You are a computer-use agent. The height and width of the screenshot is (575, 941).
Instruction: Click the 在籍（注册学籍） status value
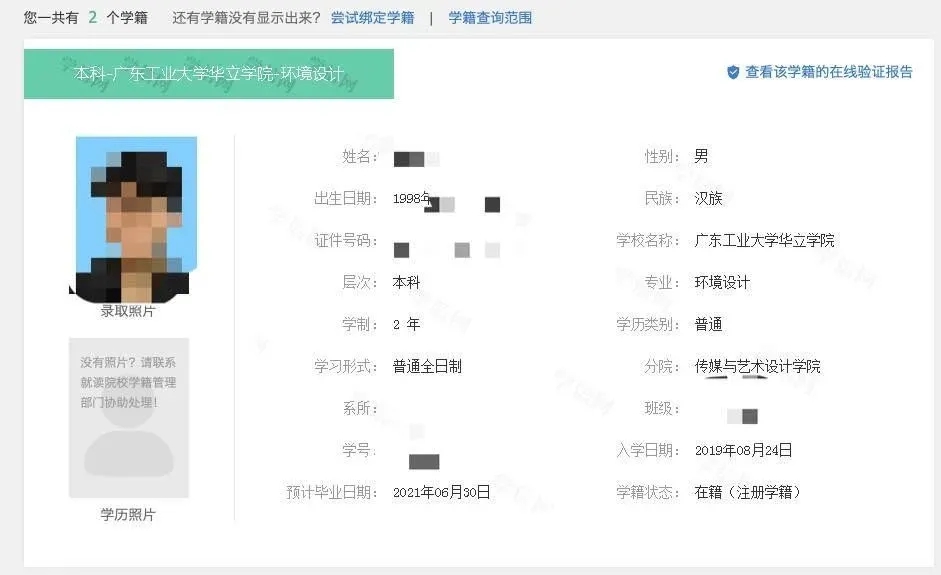click(747, 492)
